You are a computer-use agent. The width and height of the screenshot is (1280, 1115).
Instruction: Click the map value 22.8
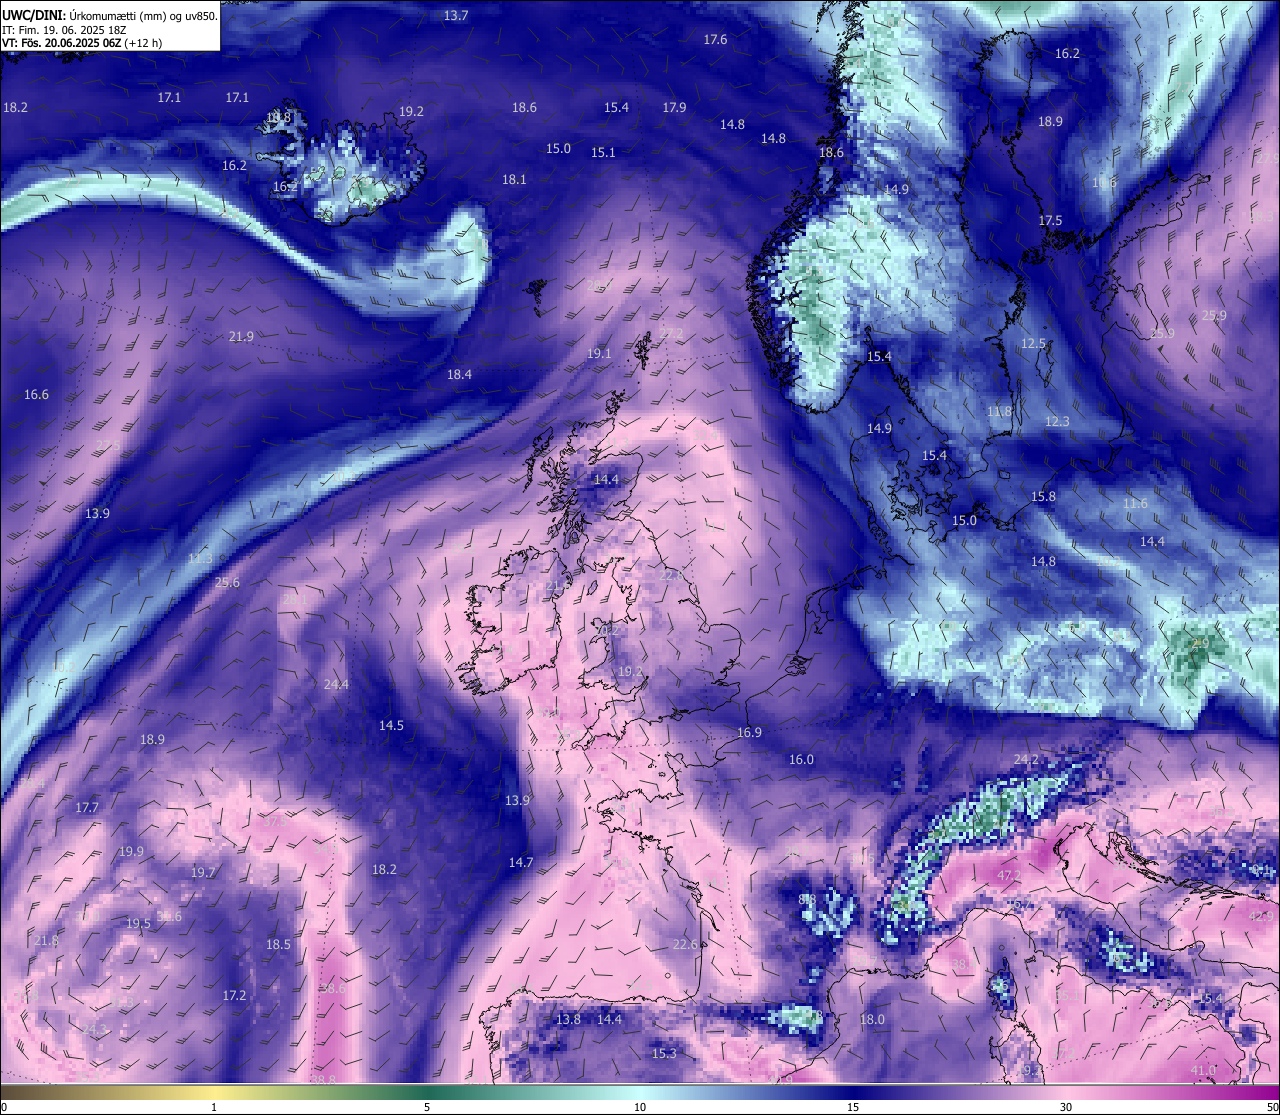671,576
